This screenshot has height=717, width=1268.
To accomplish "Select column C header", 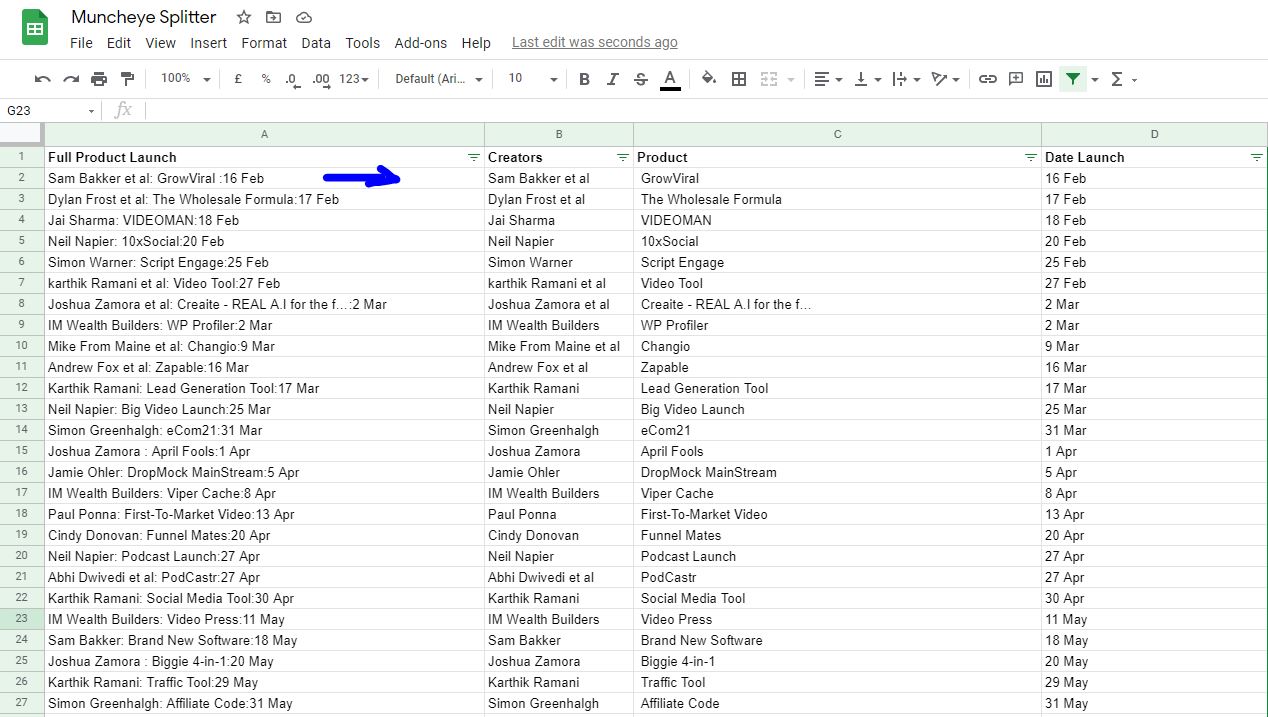I will click(837, 134).
